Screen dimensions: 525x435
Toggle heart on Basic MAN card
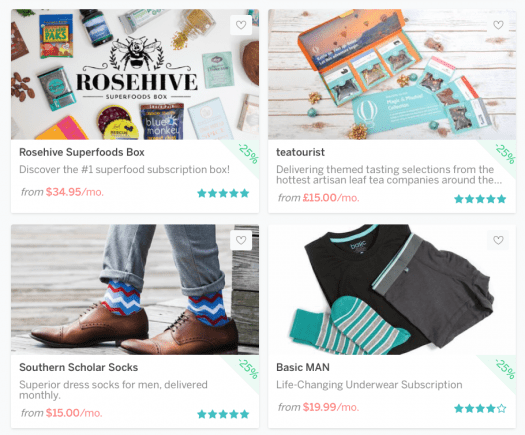pyautogui.click(x=498, y=240)
